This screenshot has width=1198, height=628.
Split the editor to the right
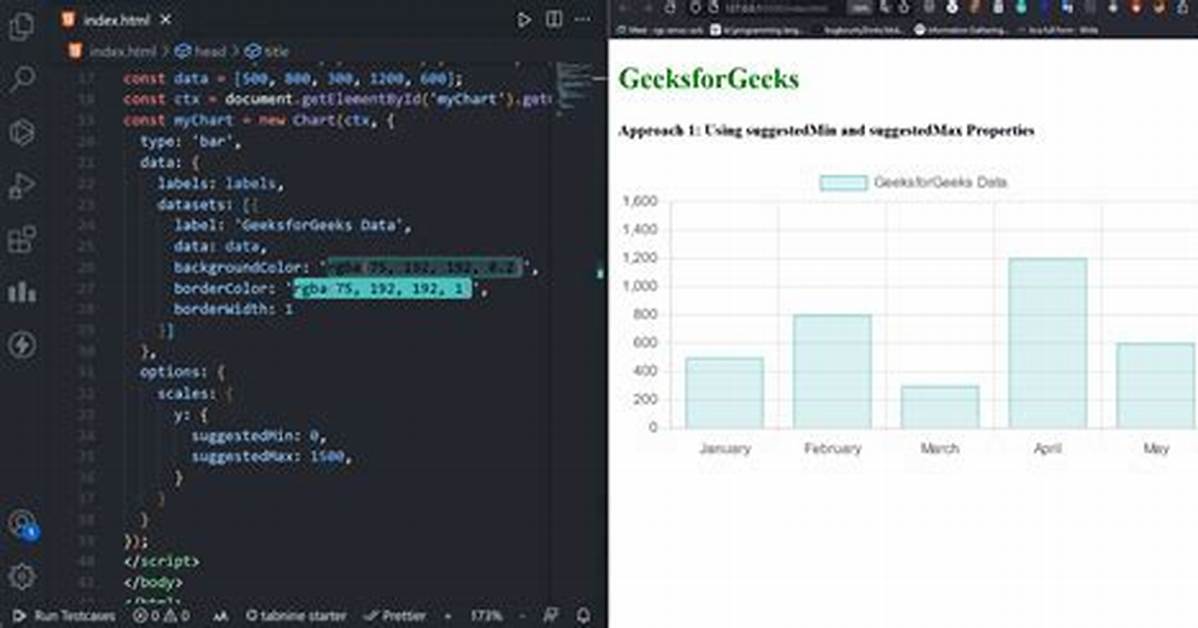(x=554, y=20)
